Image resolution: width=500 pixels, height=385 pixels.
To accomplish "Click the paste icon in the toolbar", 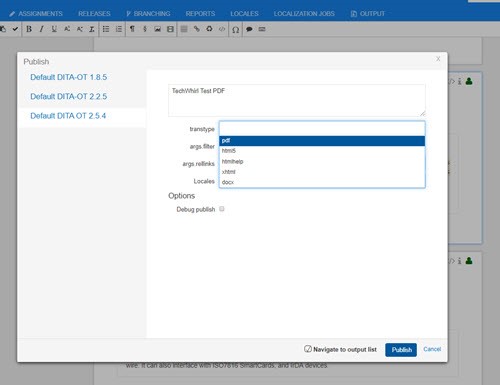I will 3,29.
